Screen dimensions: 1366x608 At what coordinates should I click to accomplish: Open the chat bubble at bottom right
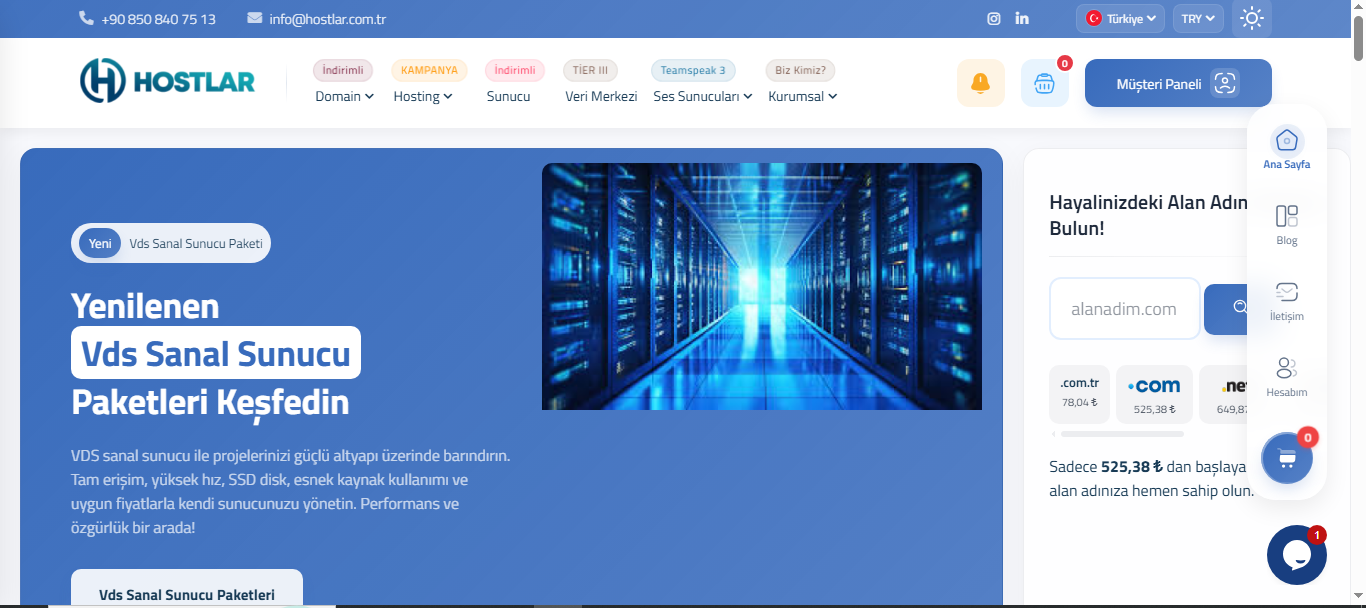click(1297, 555)
